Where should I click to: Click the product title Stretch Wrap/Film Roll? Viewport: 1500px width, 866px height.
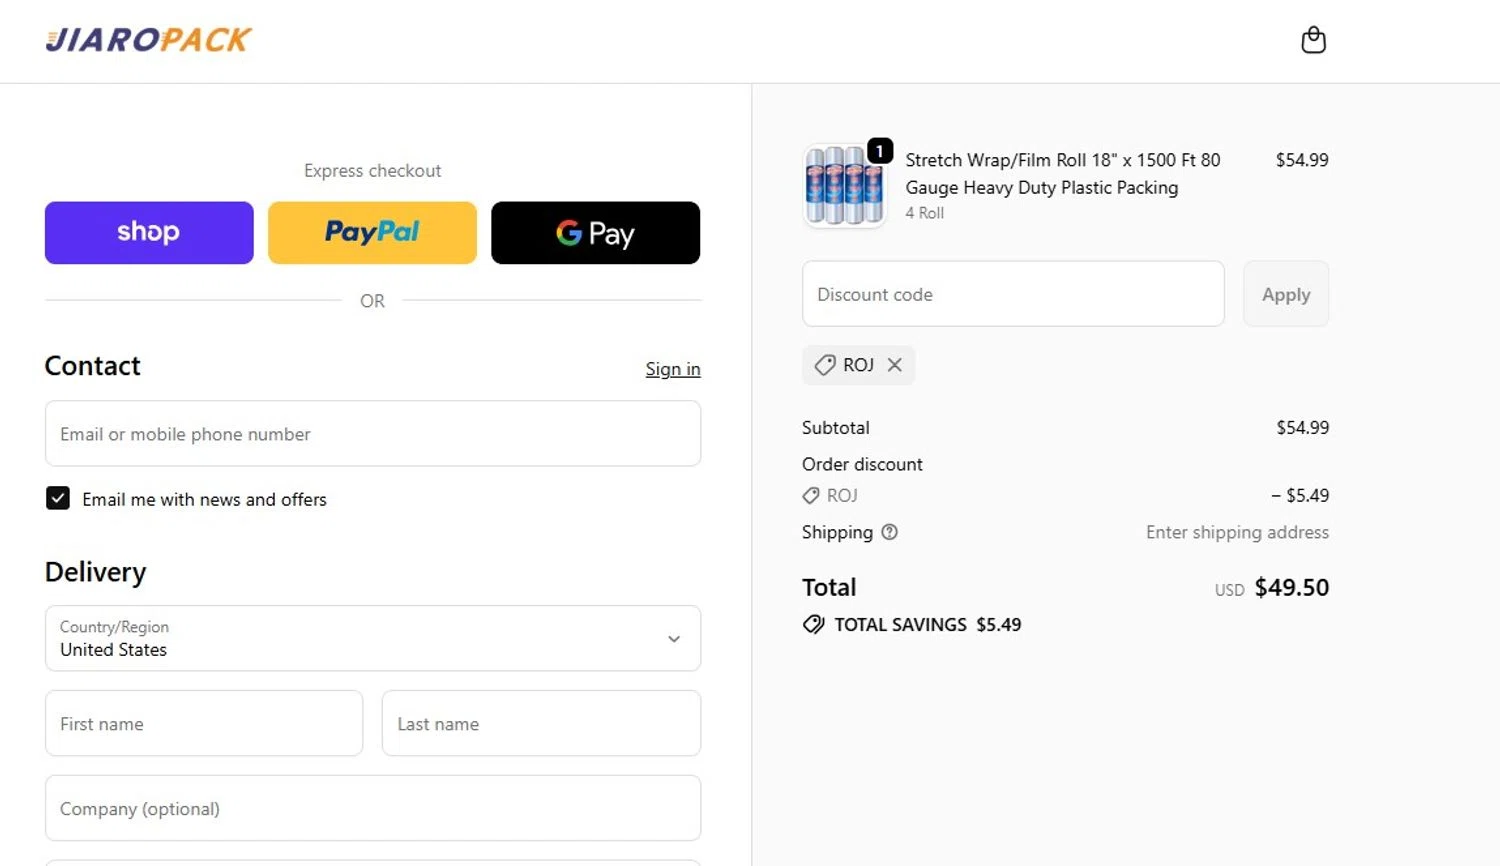[1063, 174]
